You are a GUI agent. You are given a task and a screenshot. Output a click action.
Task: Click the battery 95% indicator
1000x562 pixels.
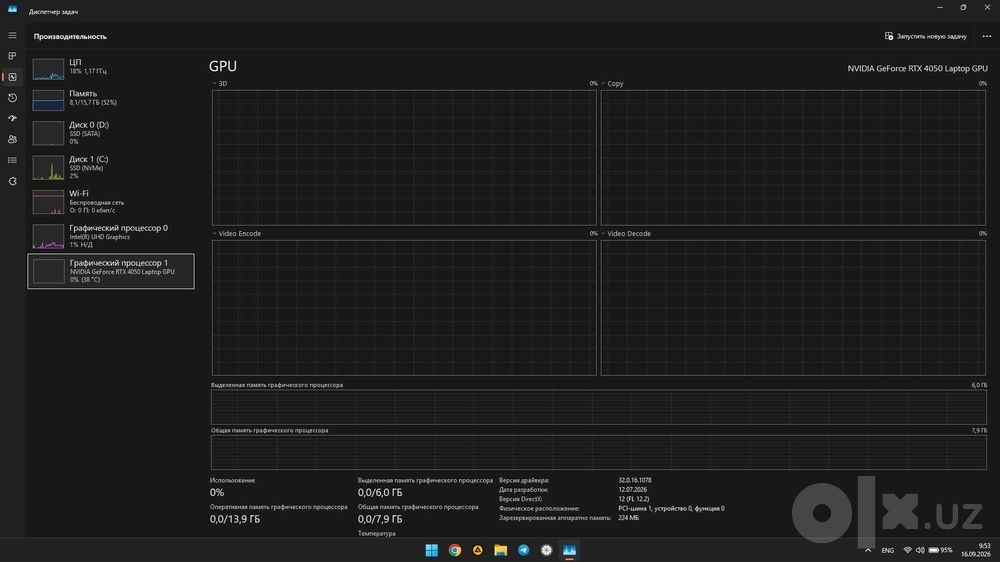pos(940,550)
